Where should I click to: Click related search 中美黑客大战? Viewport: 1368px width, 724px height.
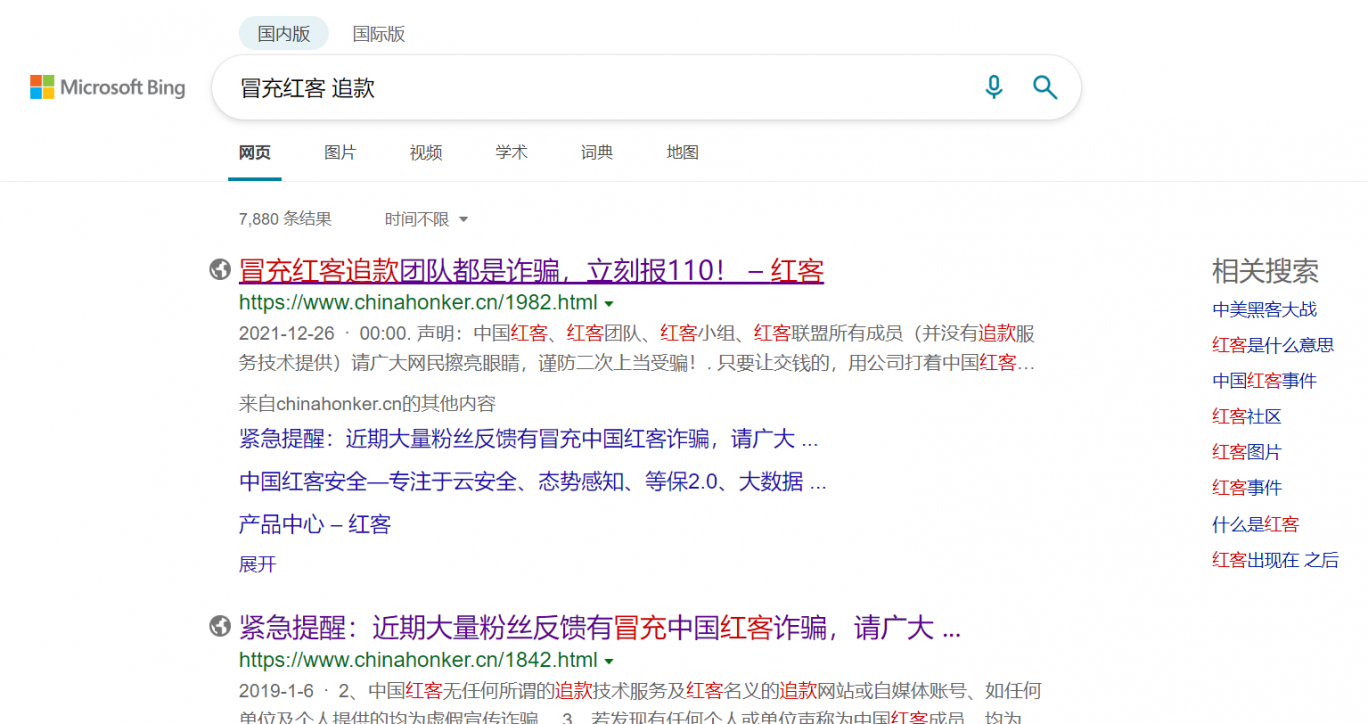point(1265,309)
